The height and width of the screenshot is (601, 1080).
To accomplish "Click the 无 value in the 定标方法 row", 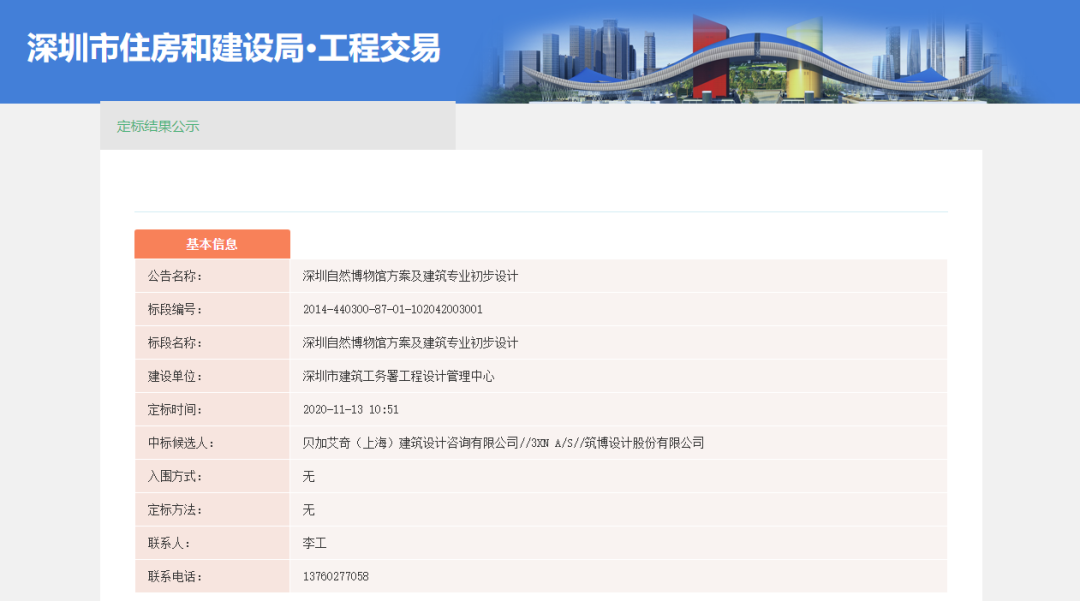I will click(x=309, y=510).
